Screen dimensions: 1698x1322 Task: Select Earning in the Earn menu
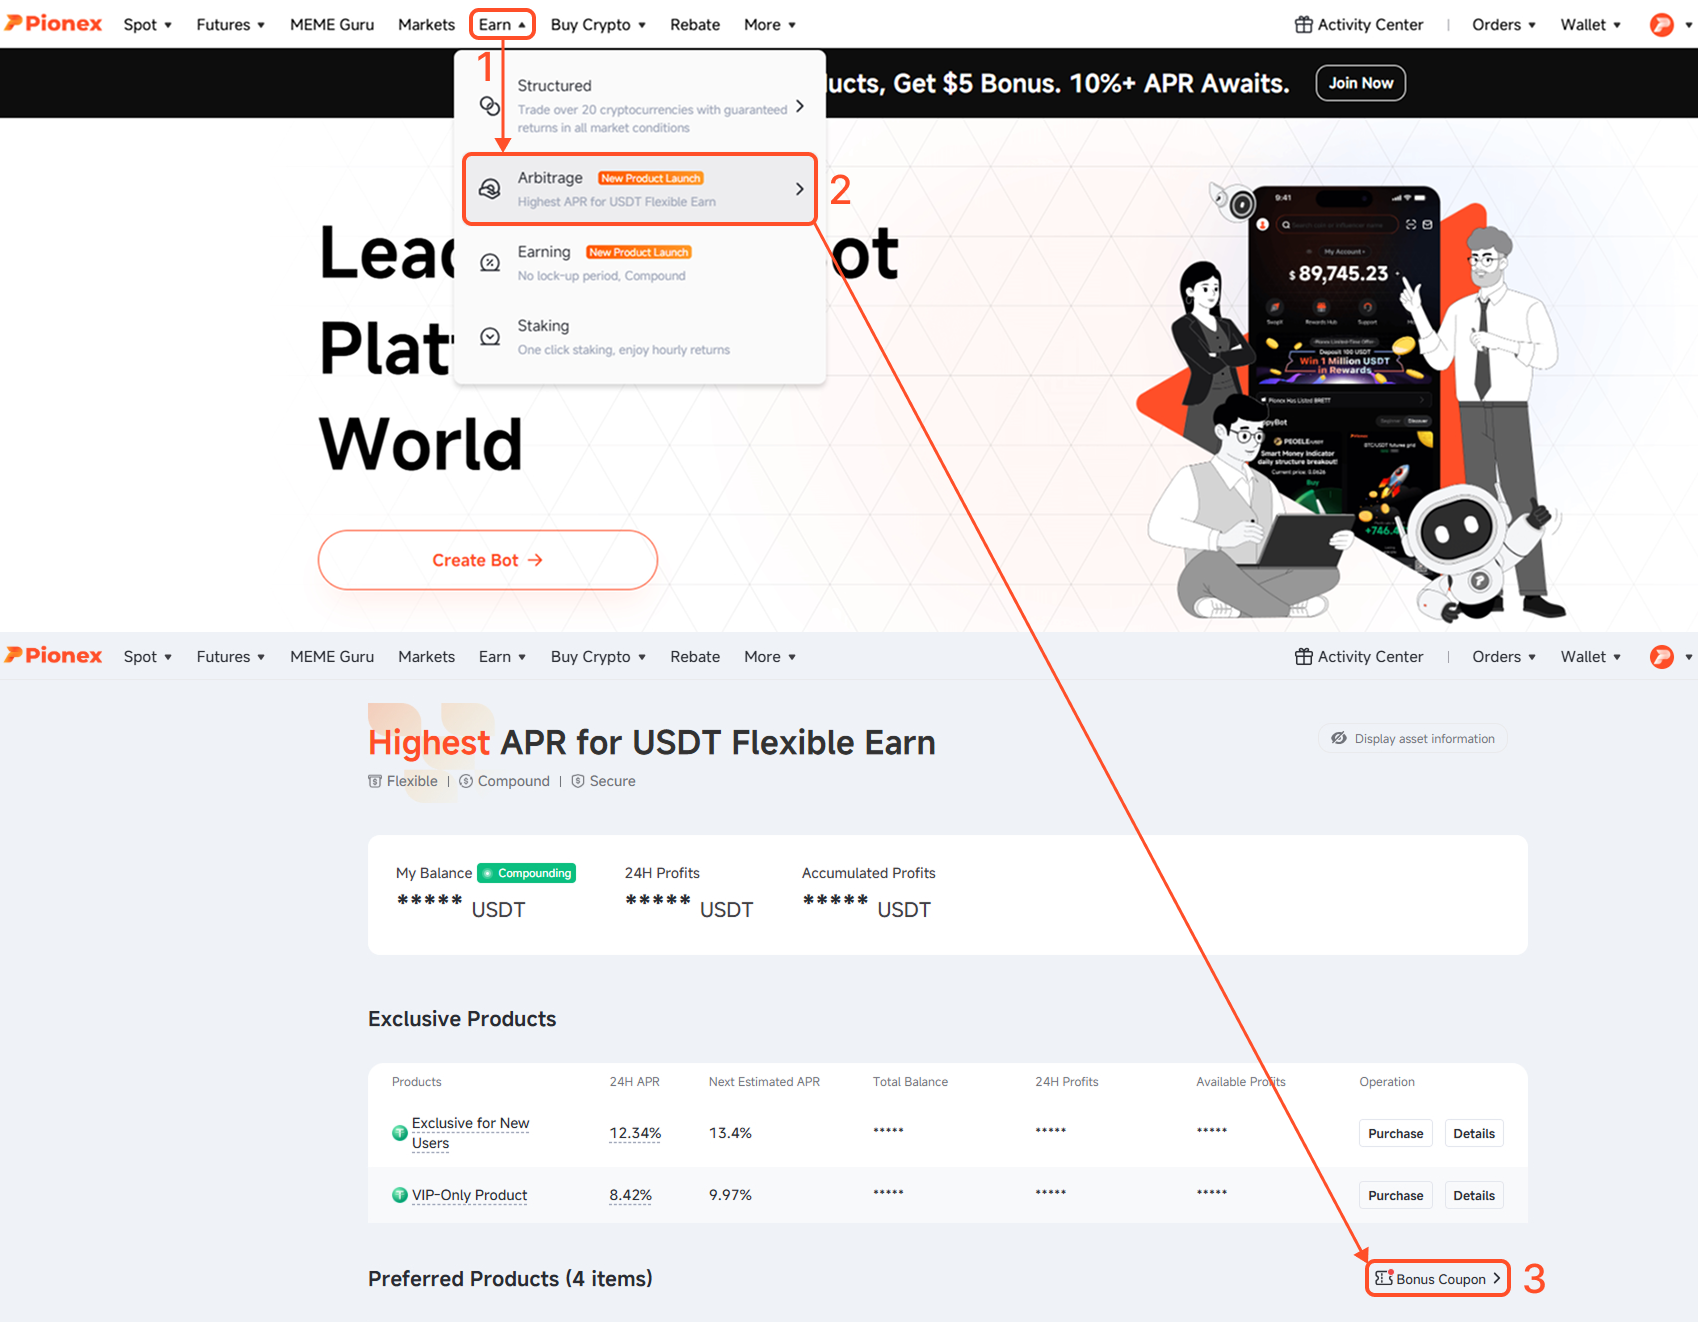point(640,263)
